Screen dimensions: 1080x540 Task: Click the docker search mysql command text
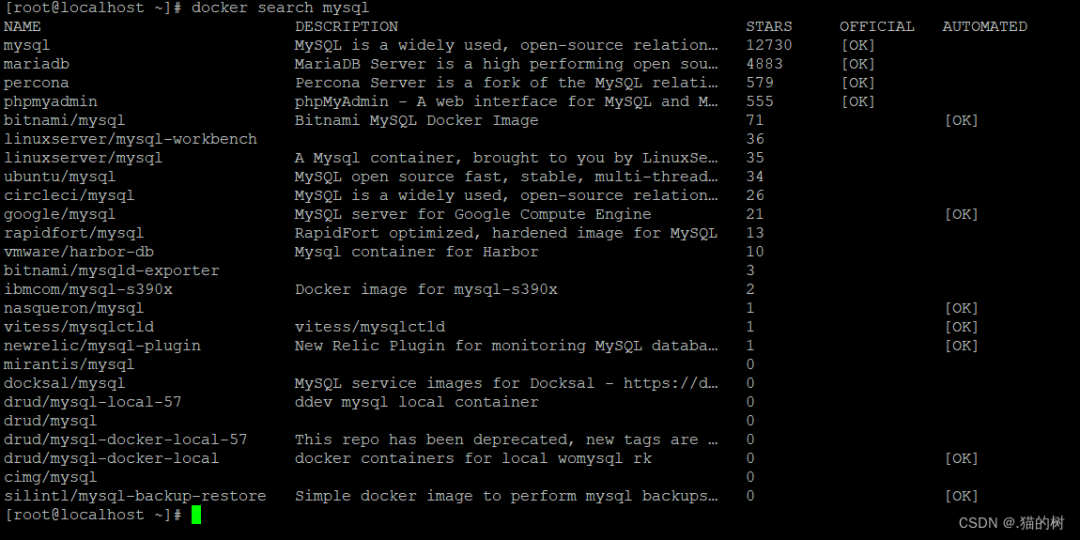tap(280, 8)
